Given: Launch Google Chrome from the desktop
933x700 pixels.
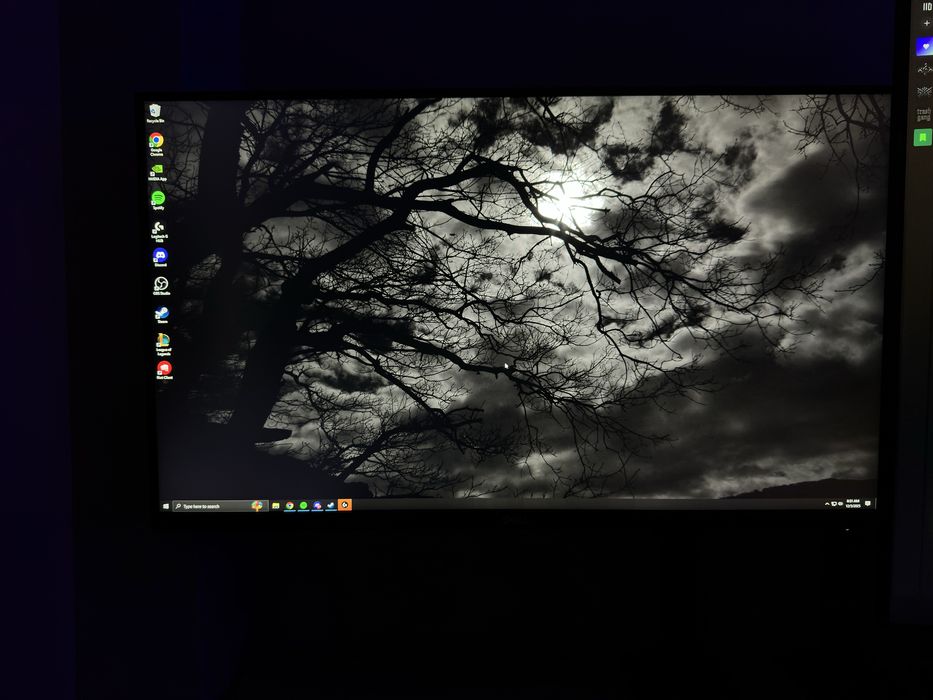Looking at the screenshot, I should (x=156, y=143).
